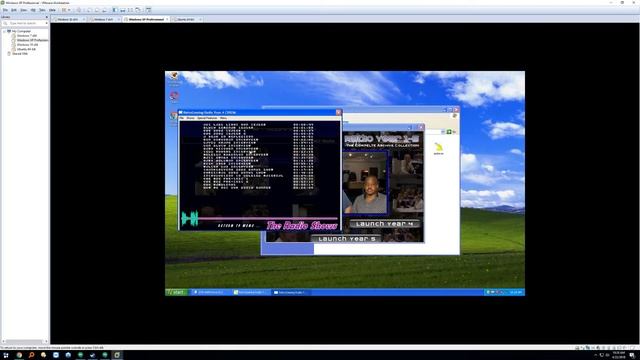
Task: Take a snapshot using the toolbar icon
Action: click(89, 10)
